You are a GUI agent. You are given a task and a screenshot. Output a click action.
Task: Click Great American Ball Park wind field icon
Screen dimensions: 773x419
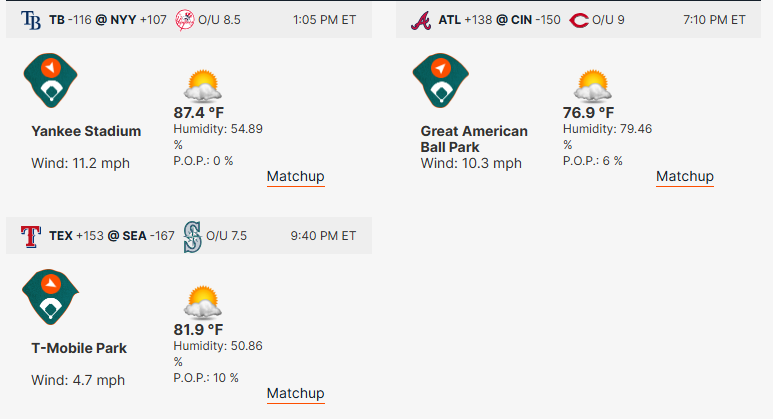click(440, 80)
